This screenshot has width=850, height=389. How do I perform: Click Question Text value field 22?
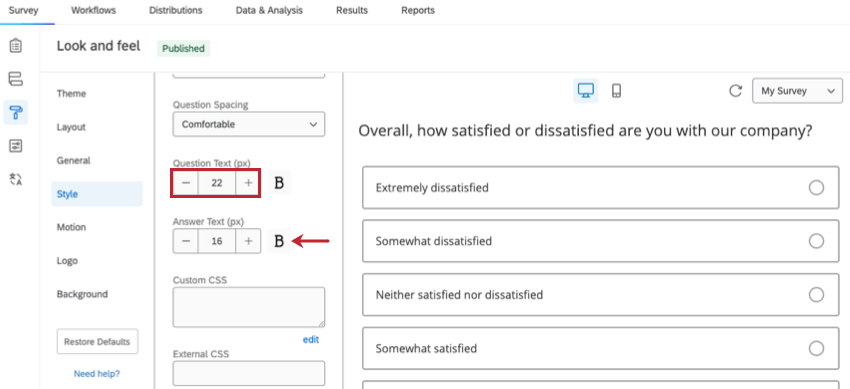(217, 183)
